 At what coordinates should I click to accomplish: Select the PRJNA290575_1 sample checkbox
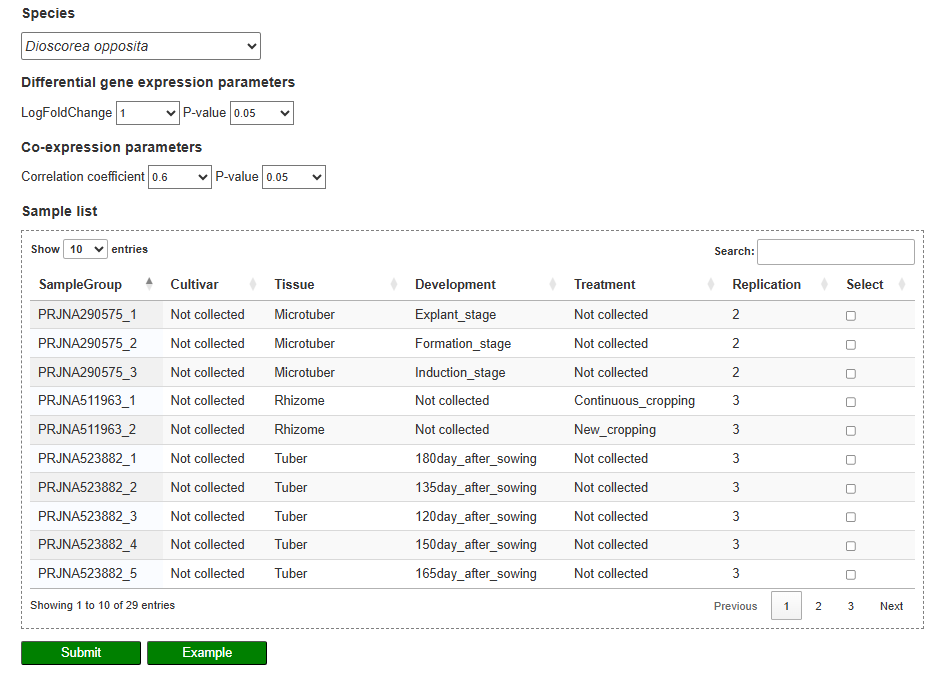(851, 316)
